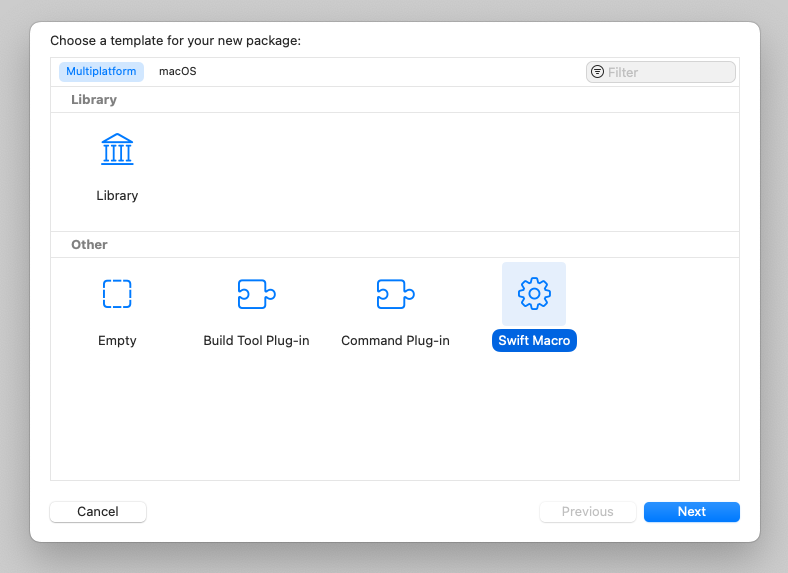This screenshot has width=788, height=573.
Task: Select the Library template icon
Action: click(x=117, y=149)
